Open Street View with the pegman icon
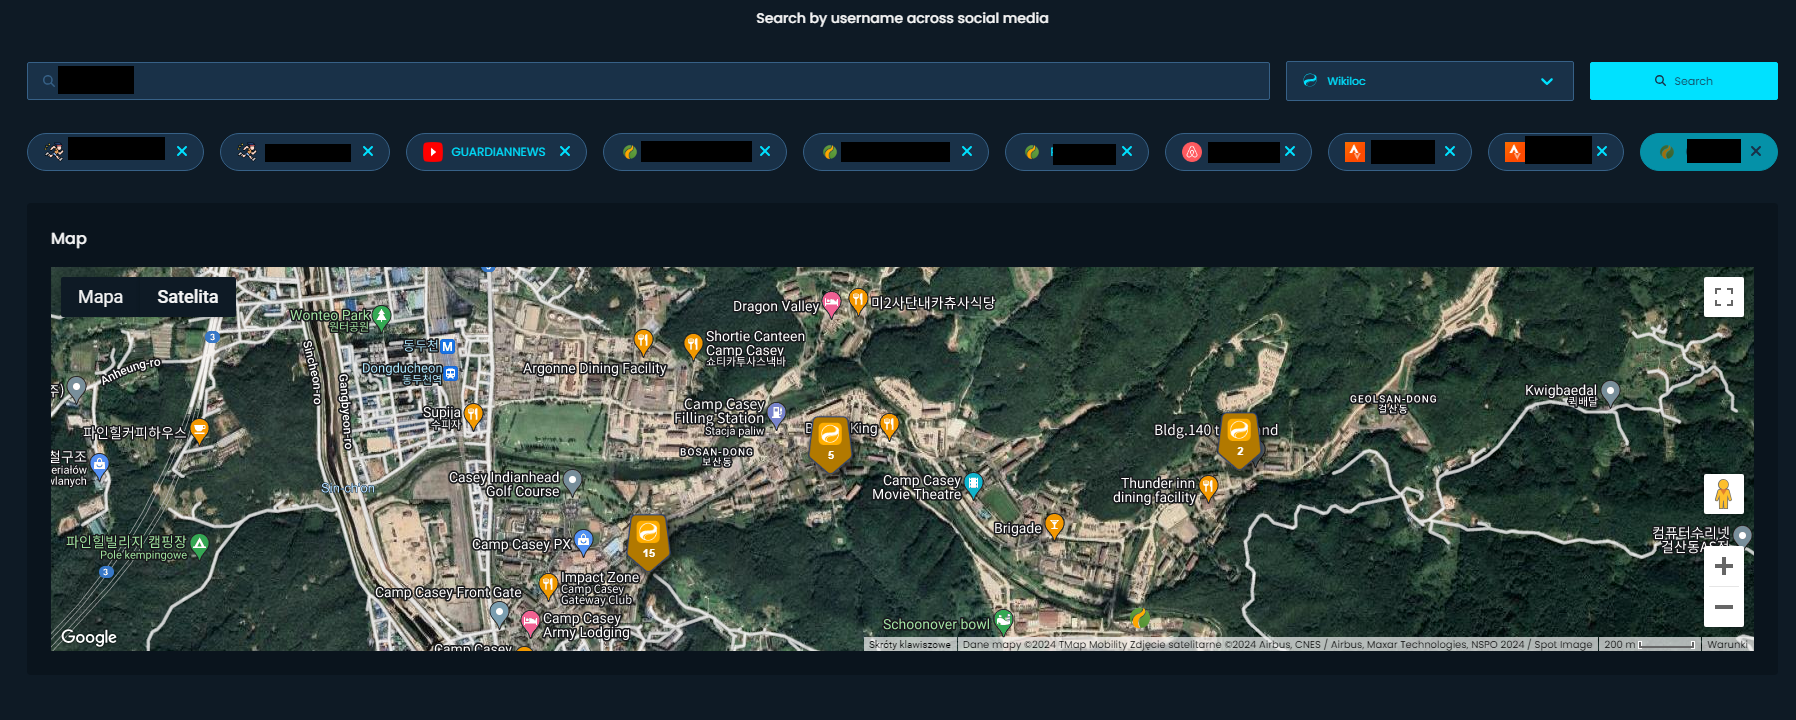Screen dimensions: 1796x720 click(1723, 494)
